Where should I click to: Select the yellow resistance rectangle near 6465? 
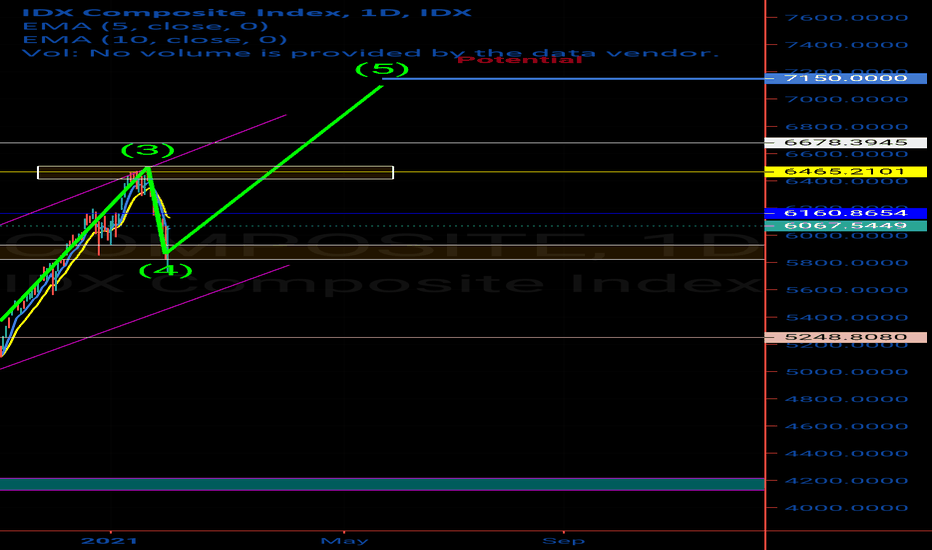click(215, 172)
